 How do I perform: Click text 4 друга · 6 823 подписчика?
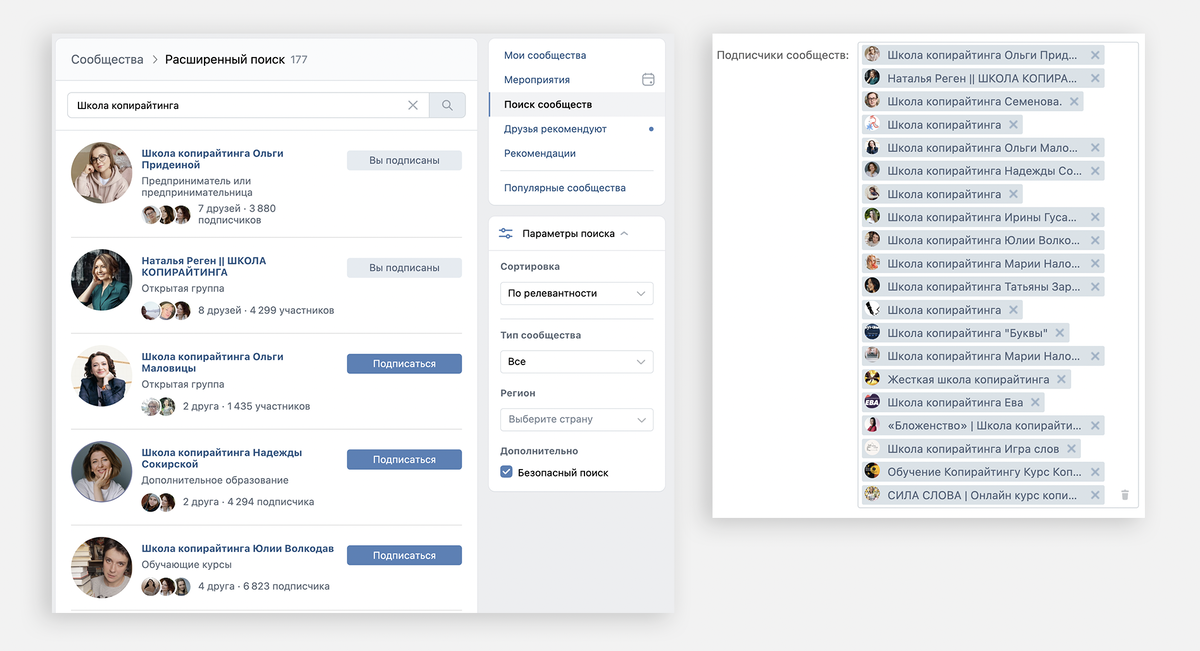[x=264, y=586]
